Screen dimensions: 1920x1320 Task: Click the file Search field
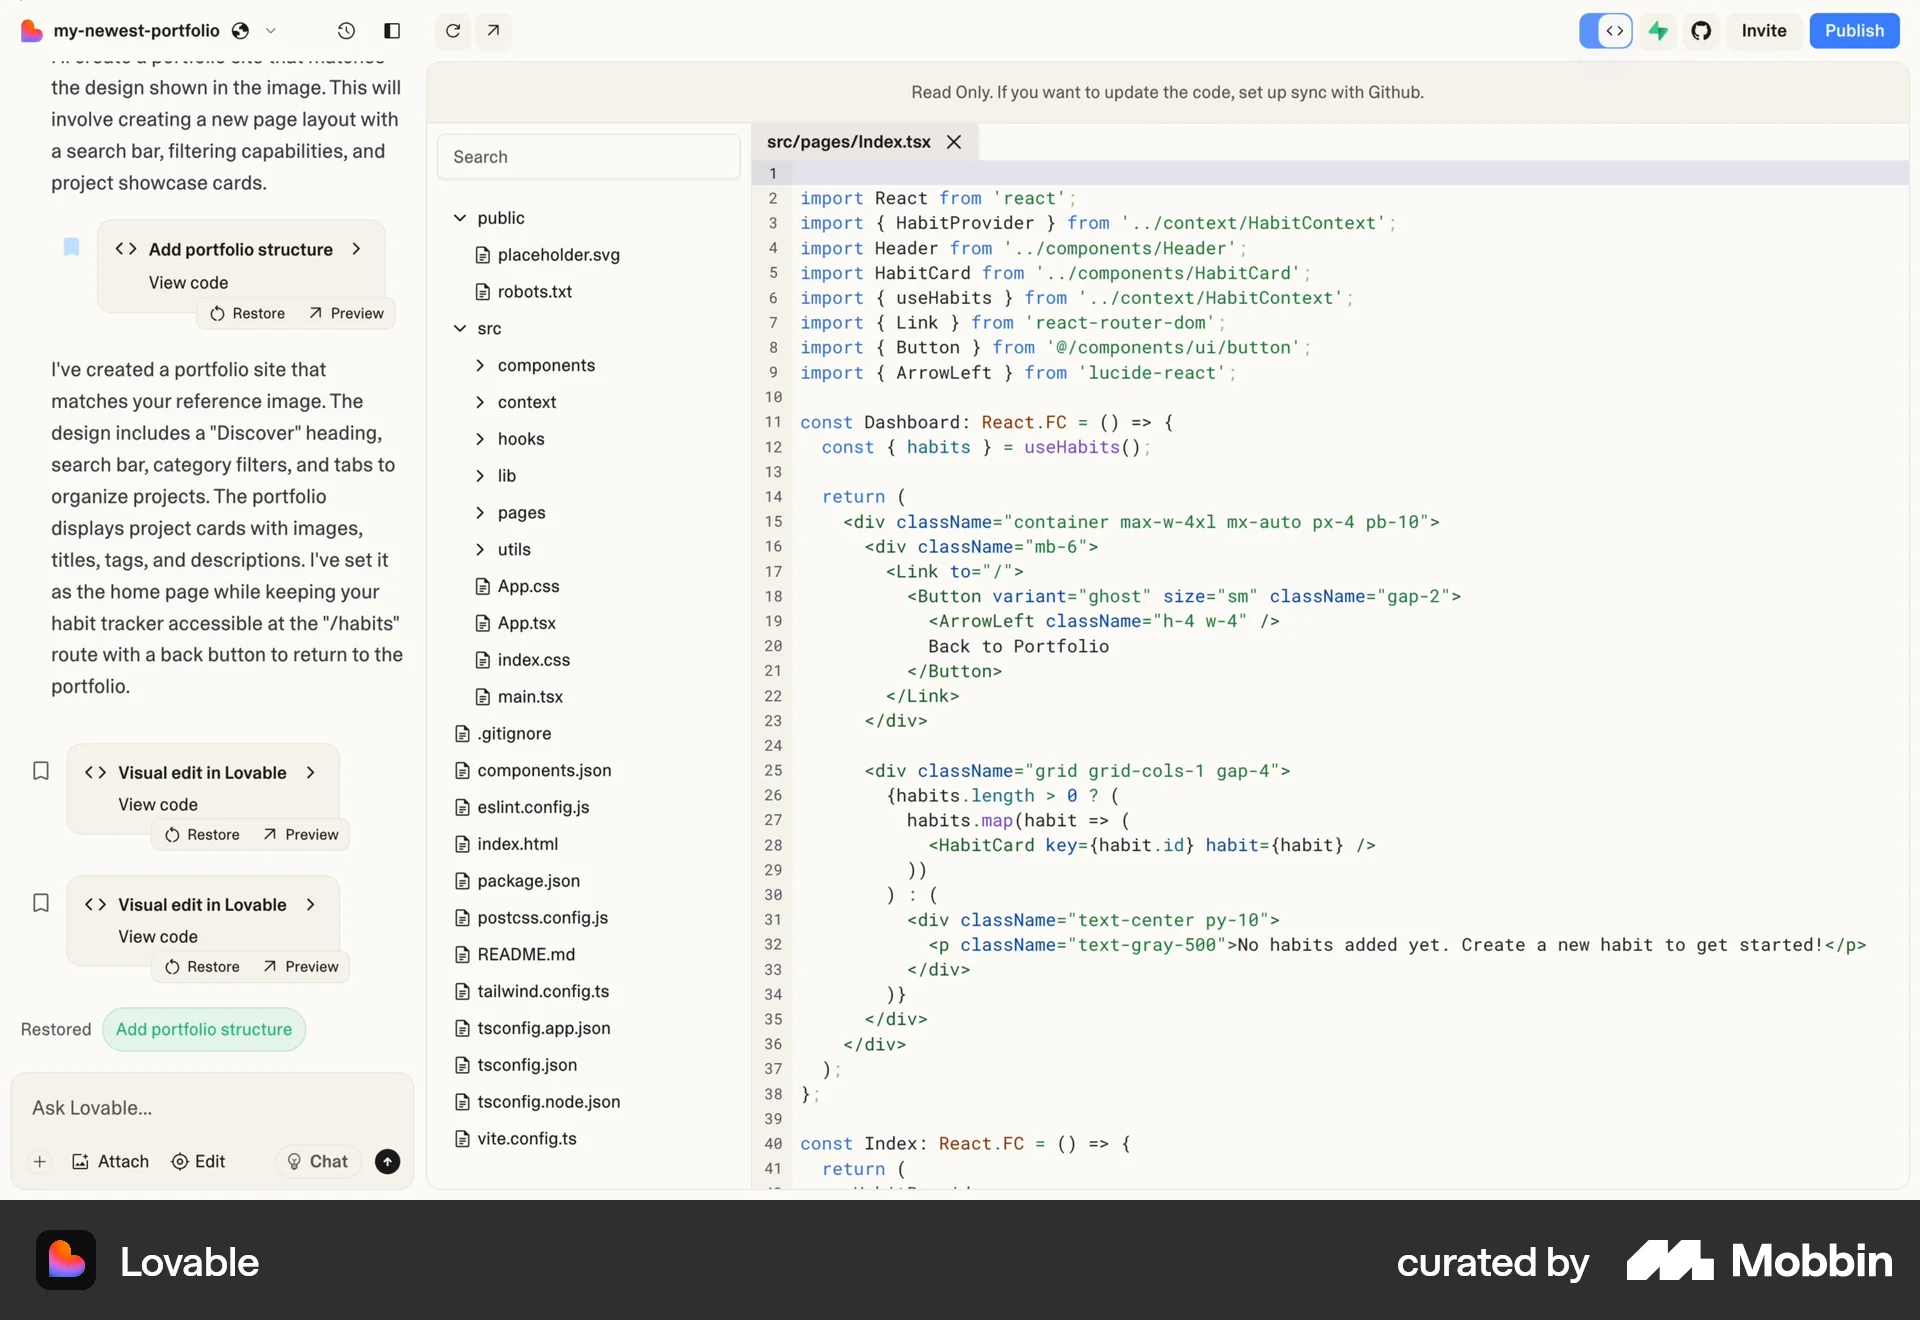coord(588,156)
